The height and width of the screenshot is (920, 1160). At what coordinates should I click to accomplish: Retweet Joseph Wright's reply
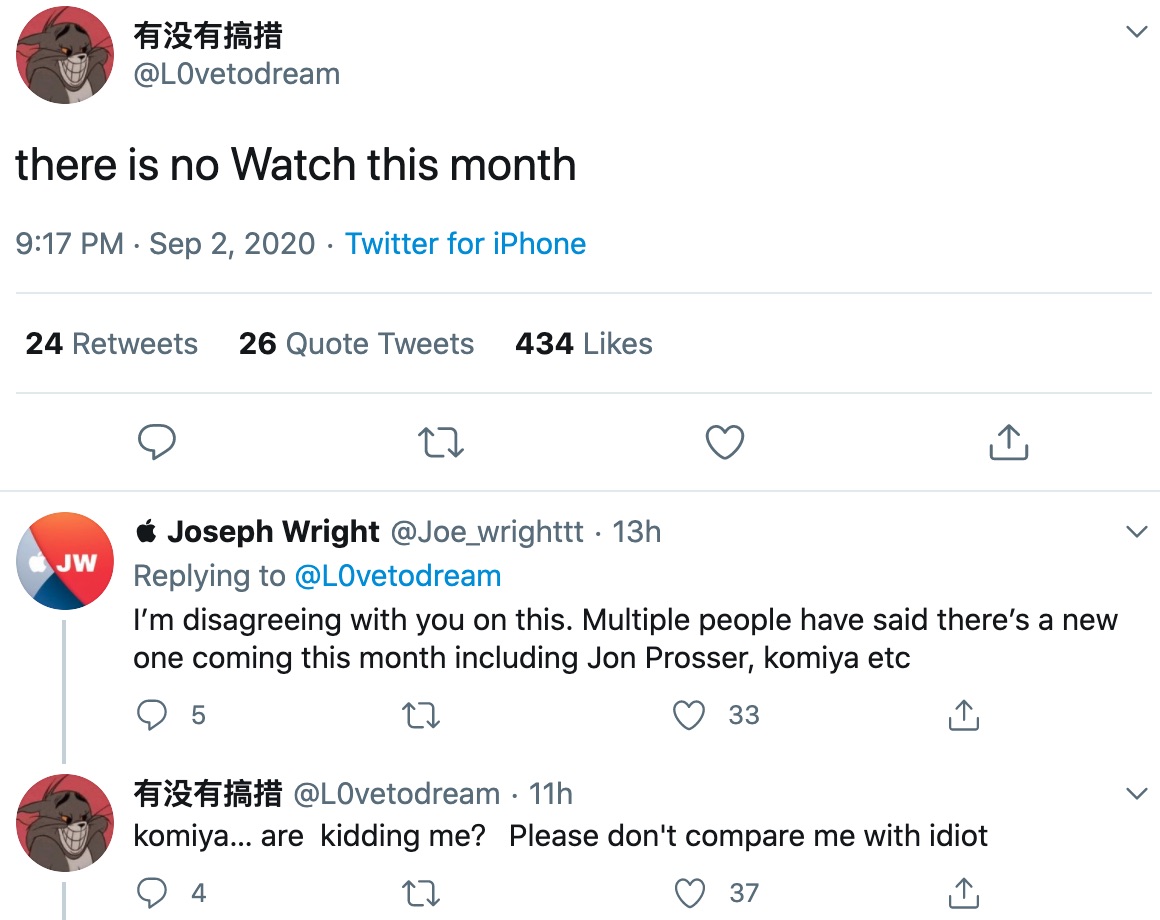[420, 715]
